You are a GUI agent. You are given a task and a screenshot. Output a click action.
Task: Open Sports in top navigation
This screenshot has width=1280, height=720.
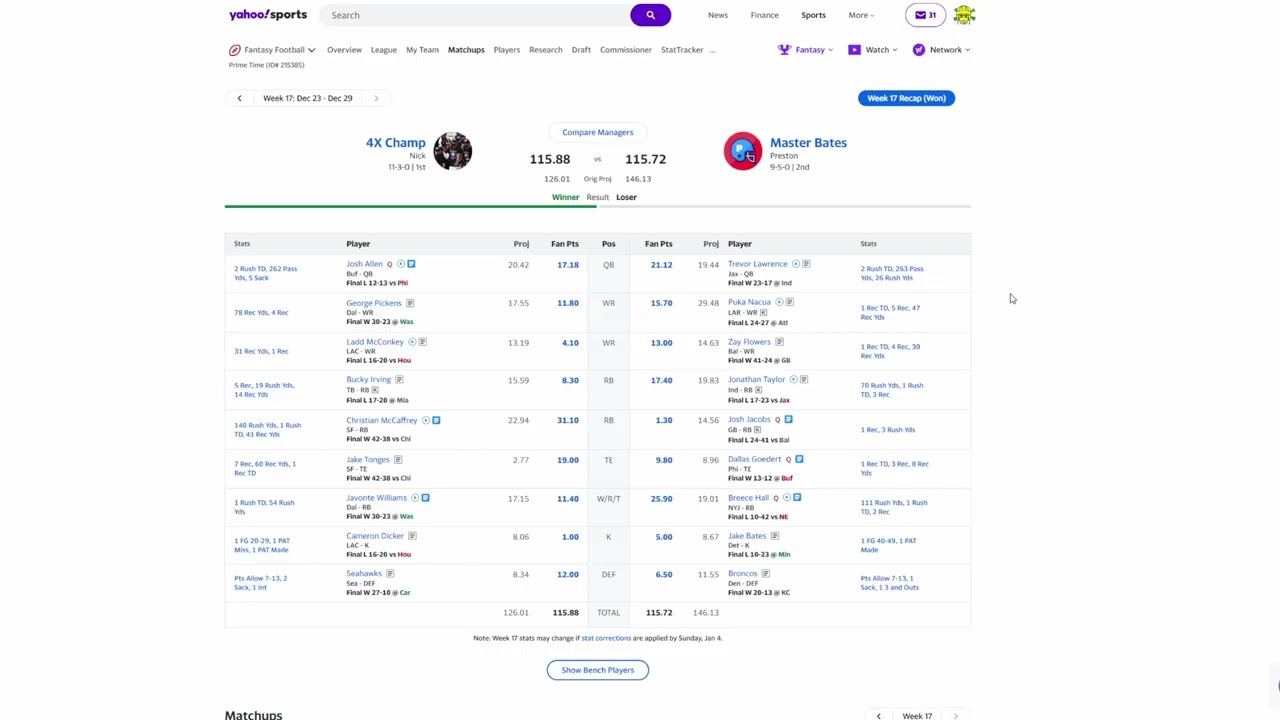point(813,15)
